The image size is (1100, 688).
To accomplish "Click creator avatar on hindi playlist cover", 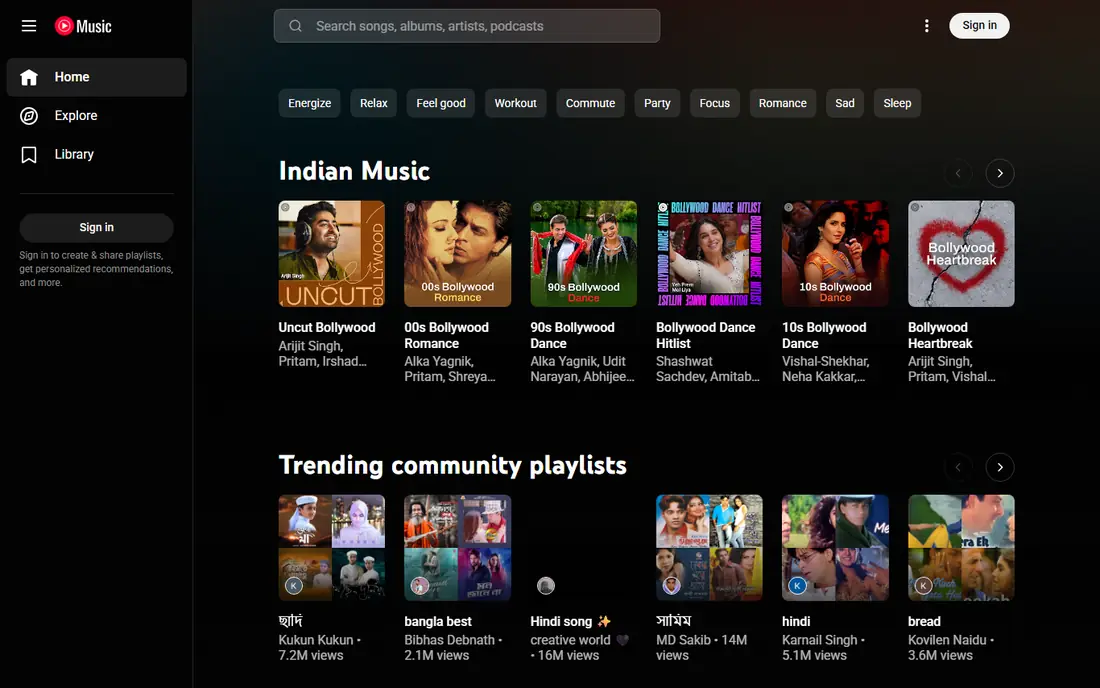I will 797,585.
